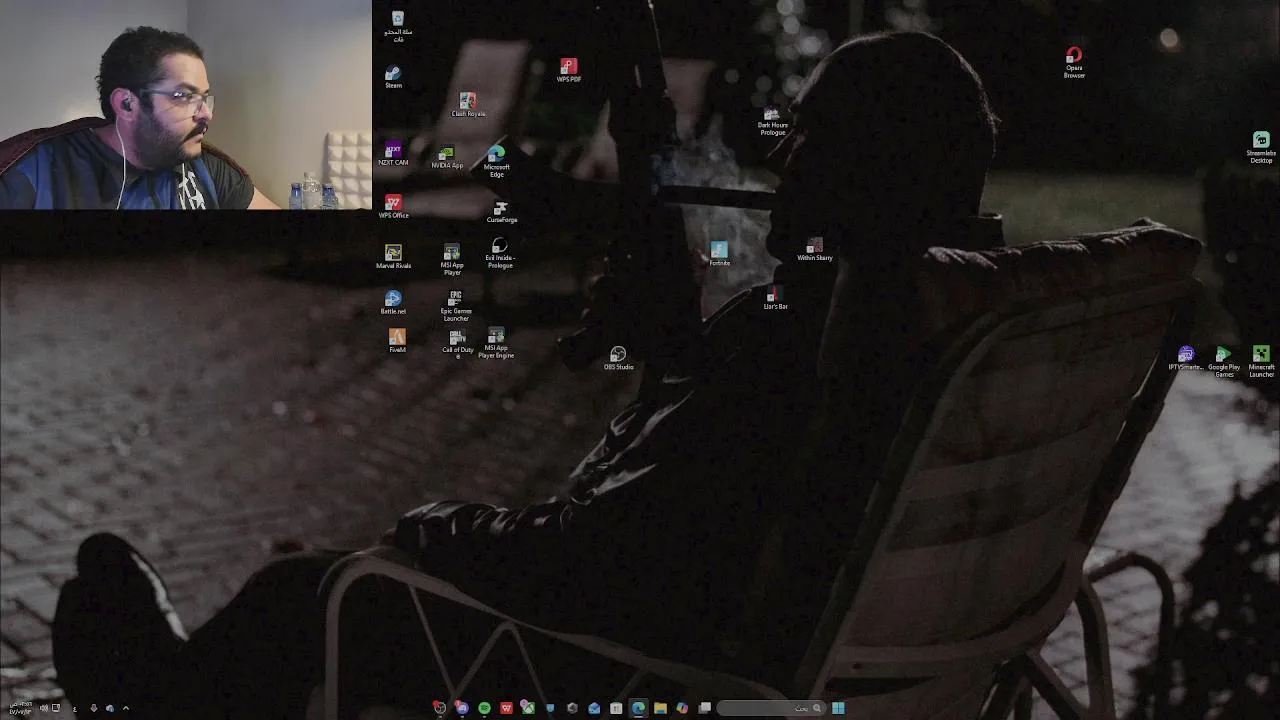Open the Windows Start menu button

point(838,708)
